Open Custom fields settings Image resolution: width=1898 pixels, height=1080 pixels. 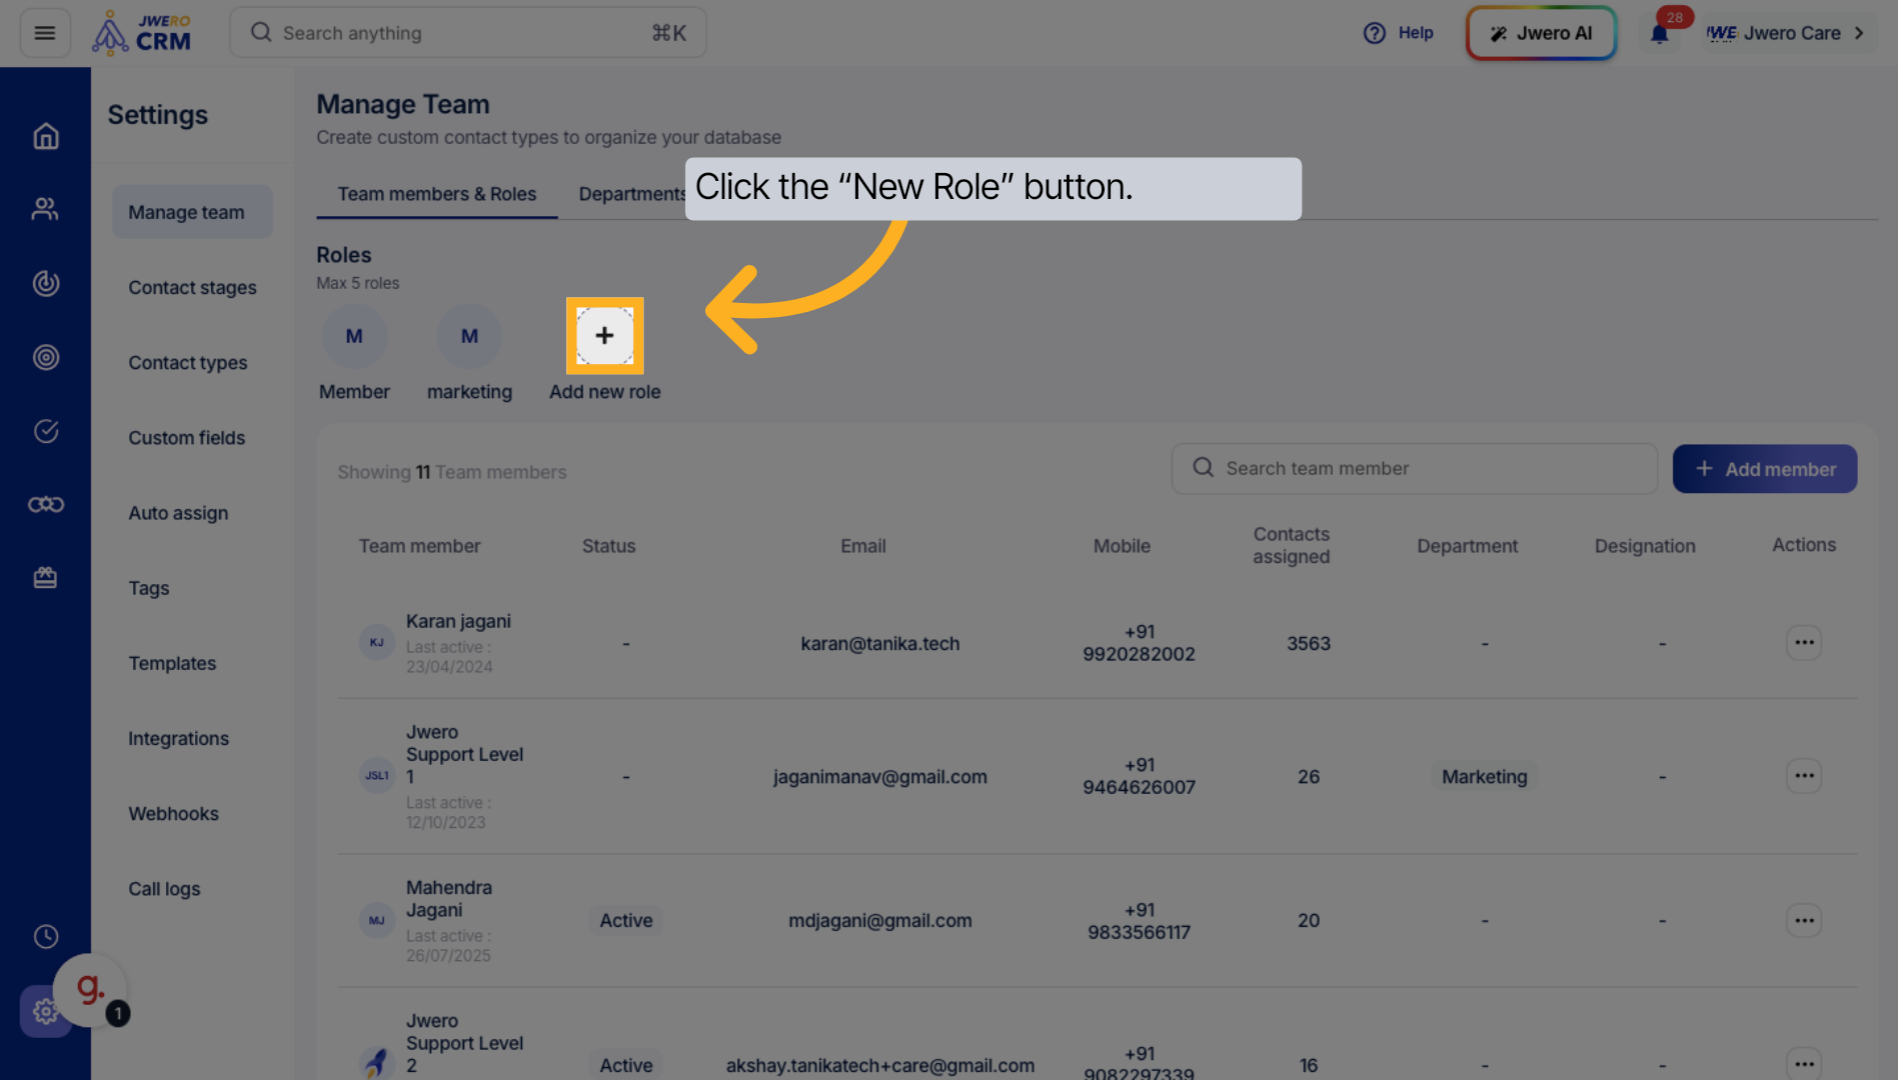coord(186,438)
